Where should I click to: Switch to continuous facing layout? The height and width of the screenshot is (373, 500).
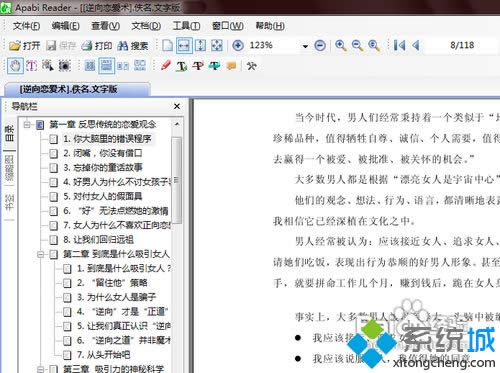(x=140, y=66)
